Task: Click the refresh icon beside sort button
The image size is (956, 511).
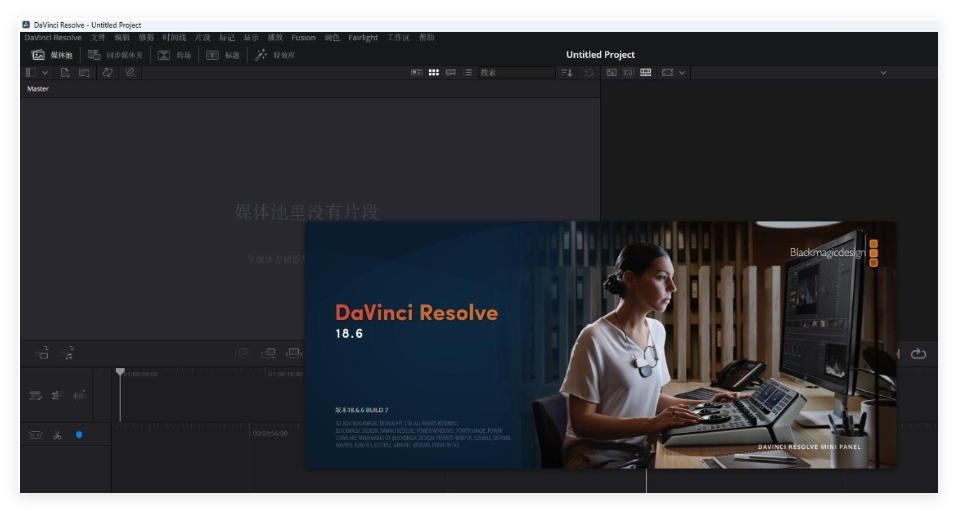Action: tap(589, 73)
